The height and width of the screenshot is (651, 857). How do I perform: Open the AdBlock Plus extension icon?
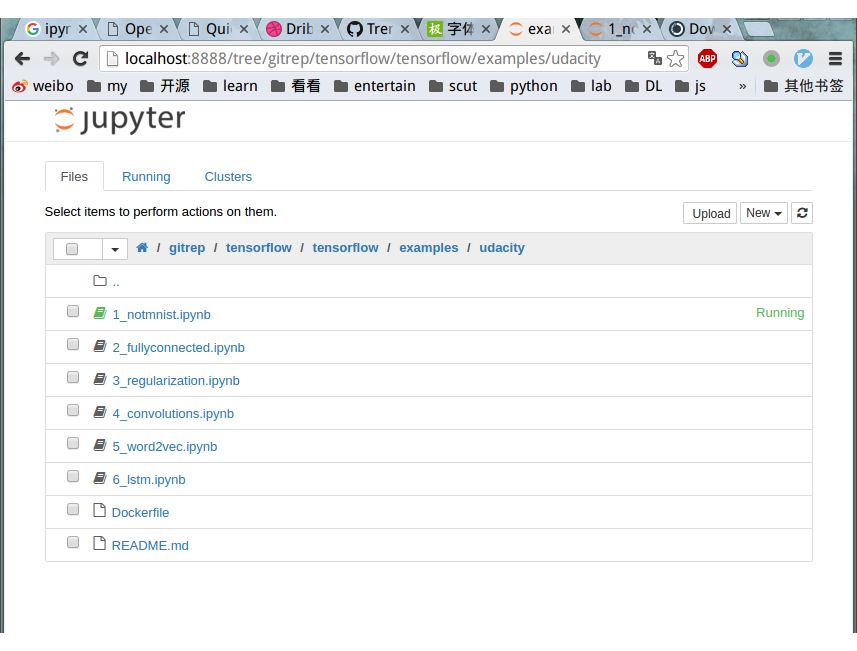(707, 58)
